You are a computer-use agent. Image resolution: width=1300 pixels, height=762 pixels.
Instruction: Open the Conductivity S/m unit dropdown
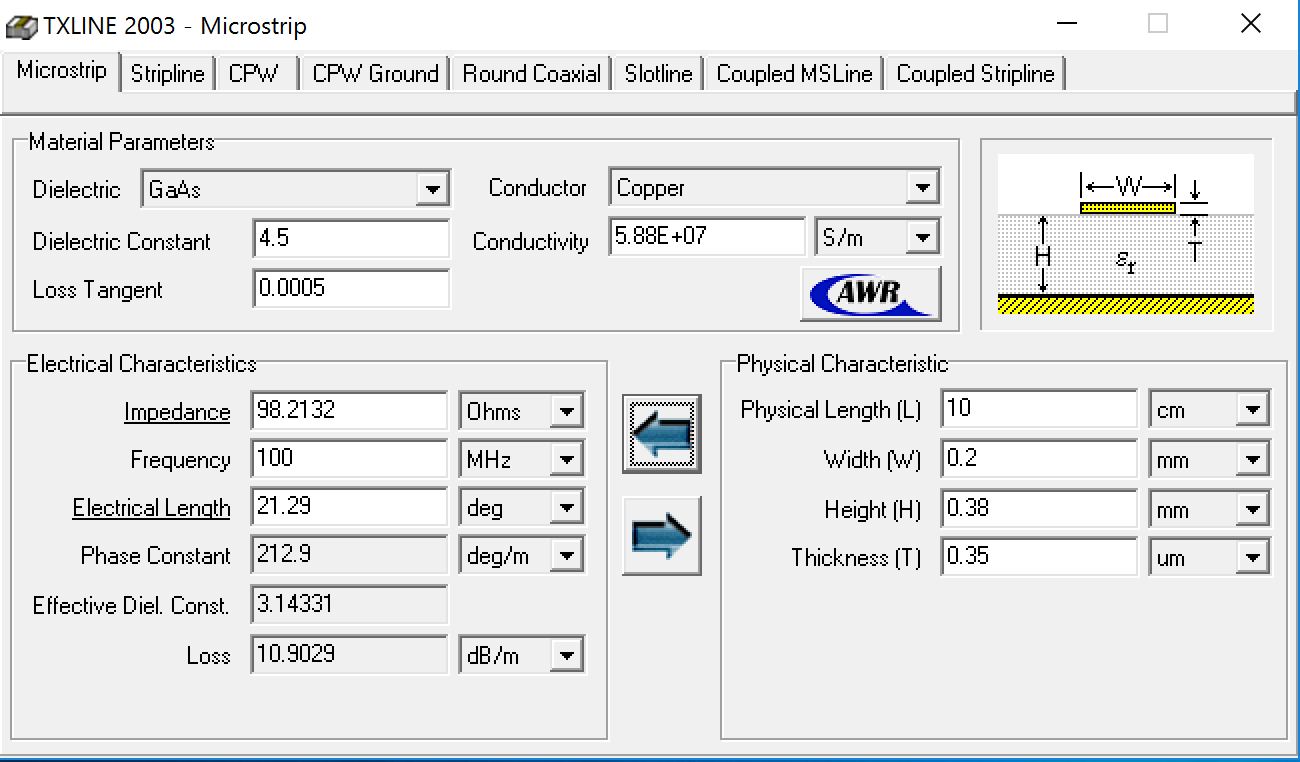pos(922,238)
